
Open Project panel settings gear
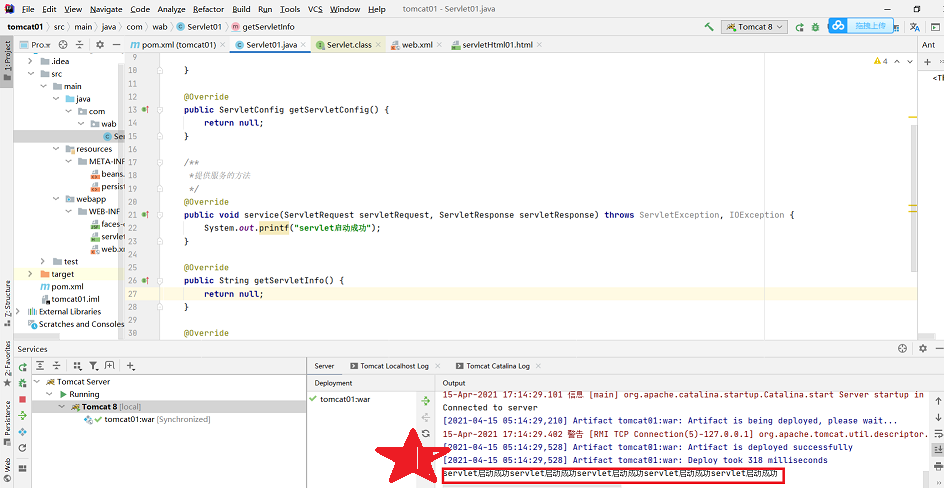100,45
